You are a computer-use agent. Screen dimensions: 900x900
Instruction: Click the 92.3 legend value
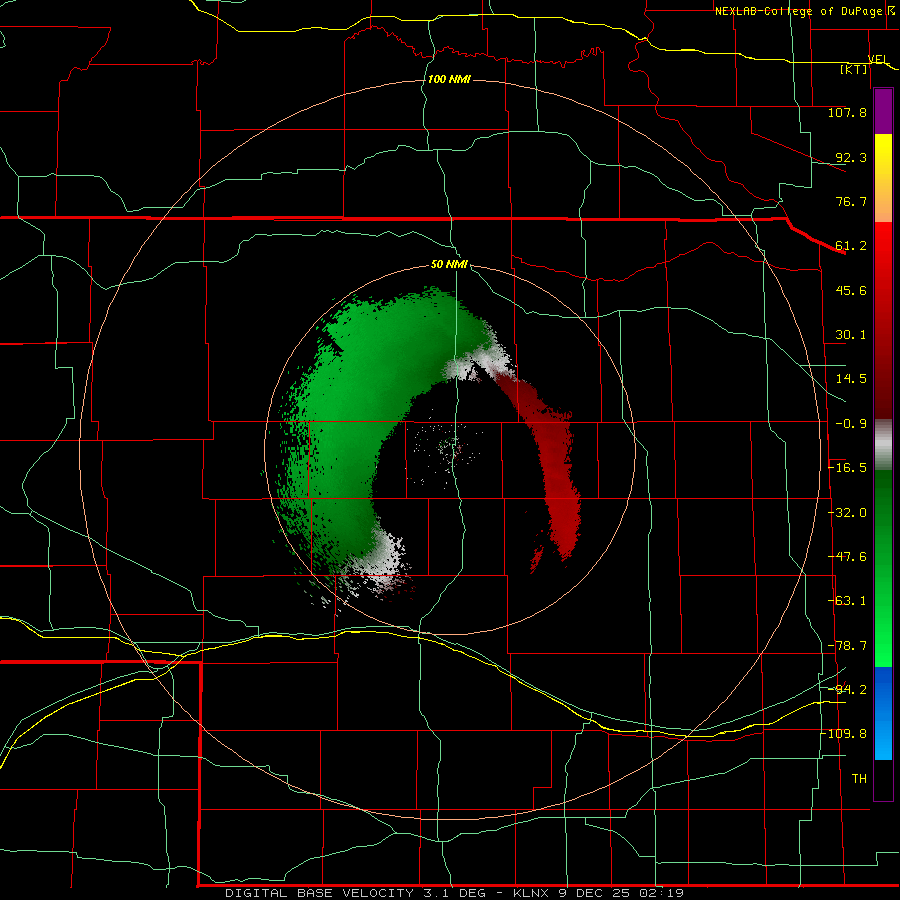pyautogui.click(x=851, y=157)
